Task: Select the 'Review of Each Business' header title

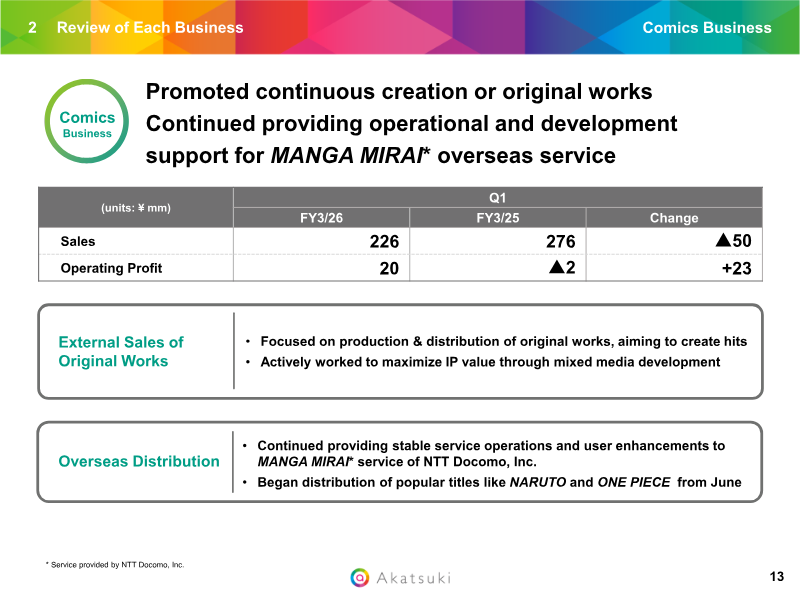Action: pyautogui.click(x=150, y=27)
